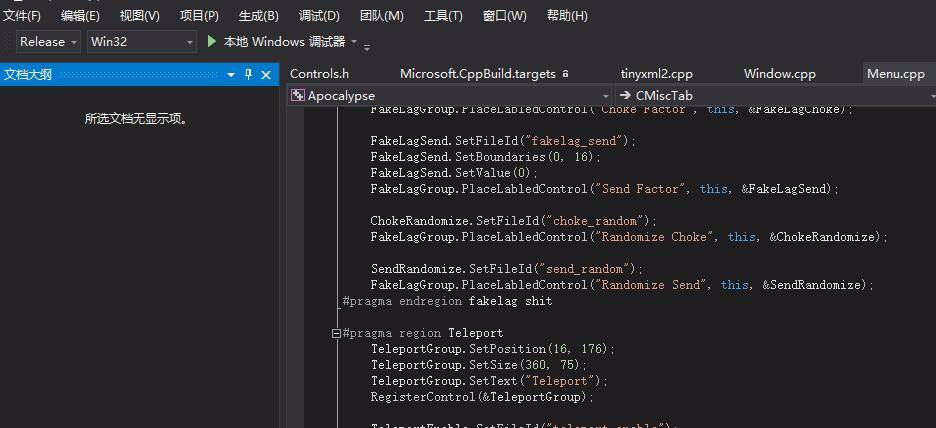Switch to the Microsoft.CppBuild.targets tab
The image size is (936, 428).
tap(478, 74)
